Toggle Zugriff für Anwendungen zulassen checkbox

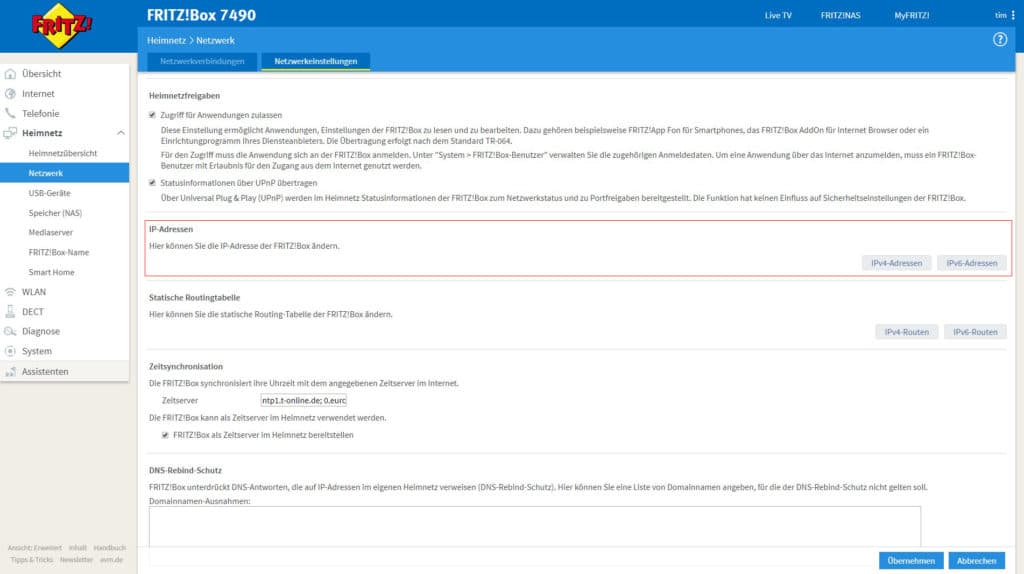[x=152, y=115]
